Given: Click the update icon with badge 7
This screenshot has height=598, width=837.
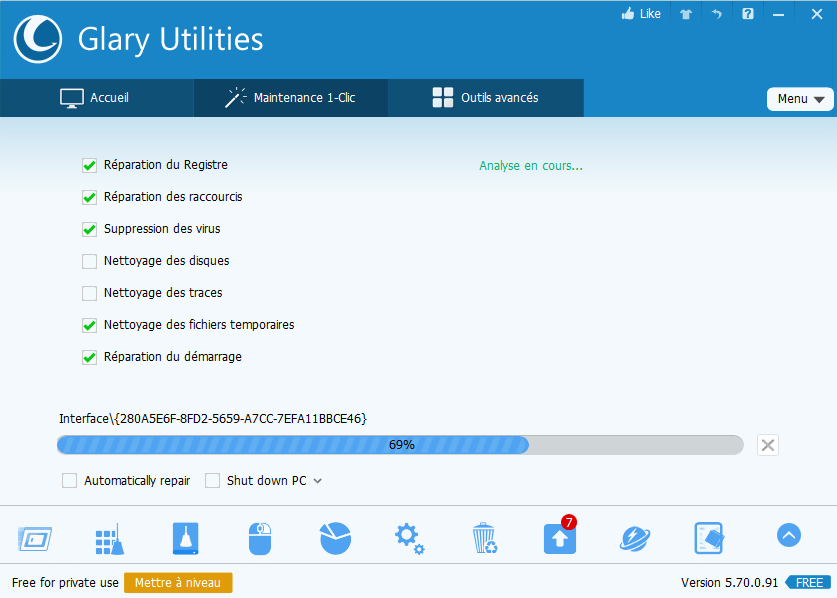Looking at the screenshot, I should pos(559,538).
